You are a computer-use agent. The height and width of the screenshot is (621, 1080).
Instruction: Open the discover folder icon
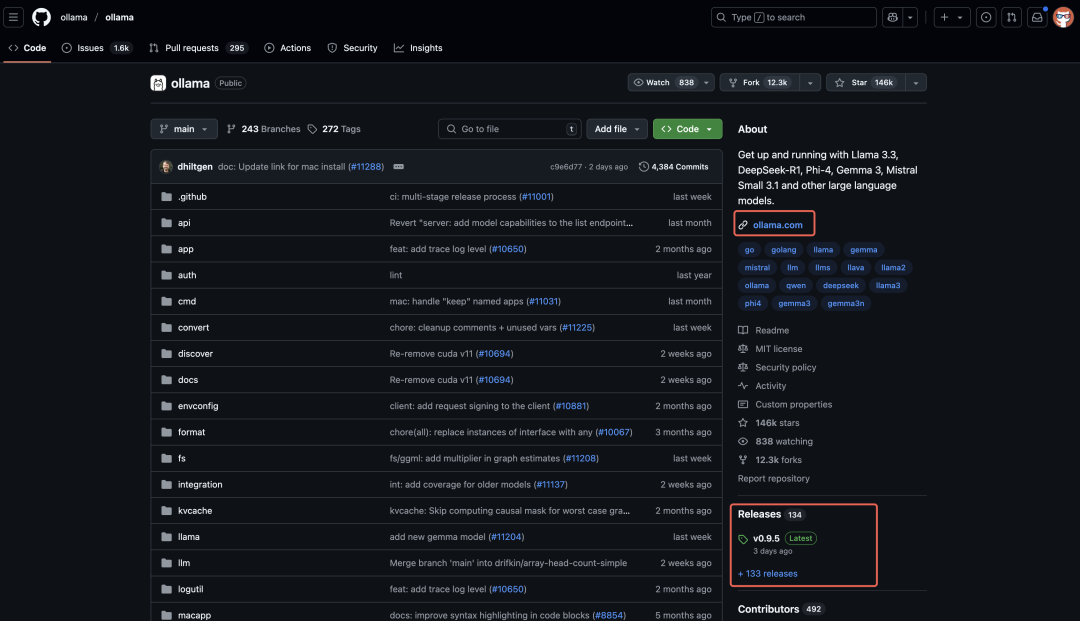click(x=166, y=354)
